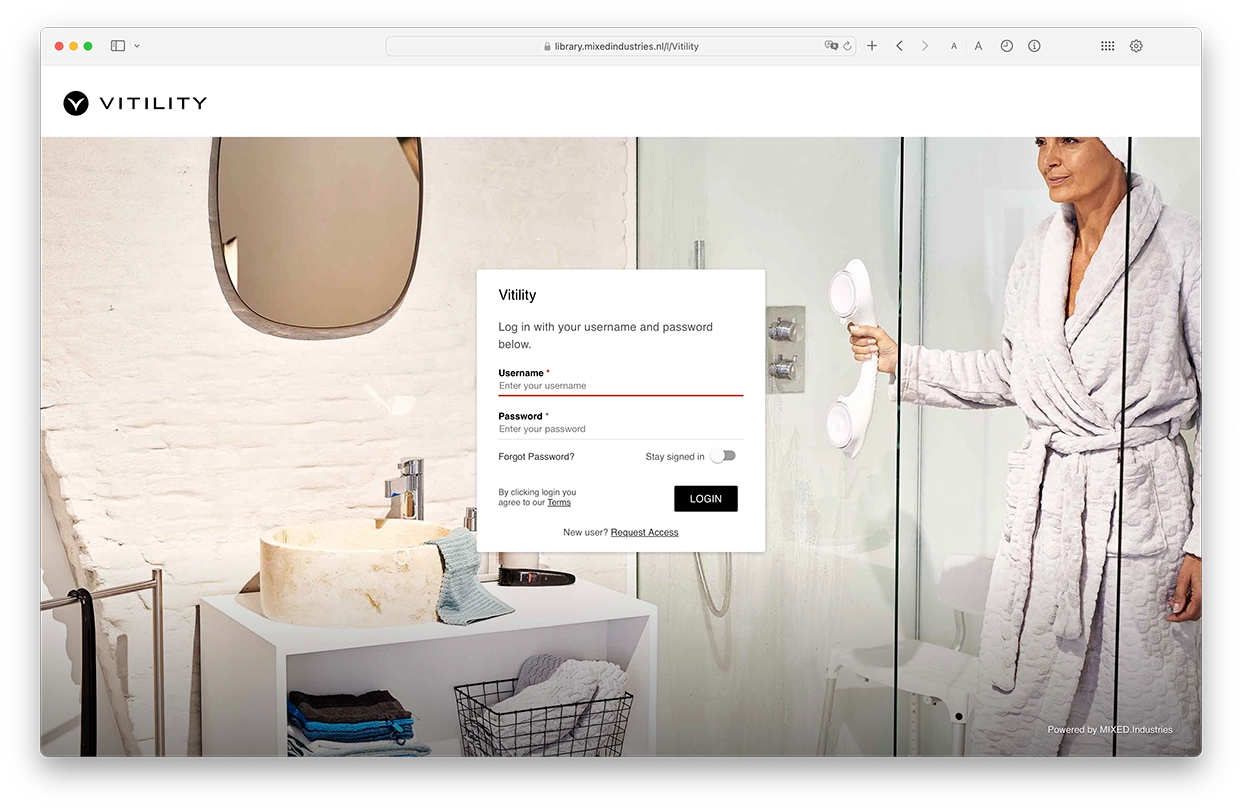Open history via the clock icon
The width and height of the screenshot is (1242, 810).
coord(1007,46)
